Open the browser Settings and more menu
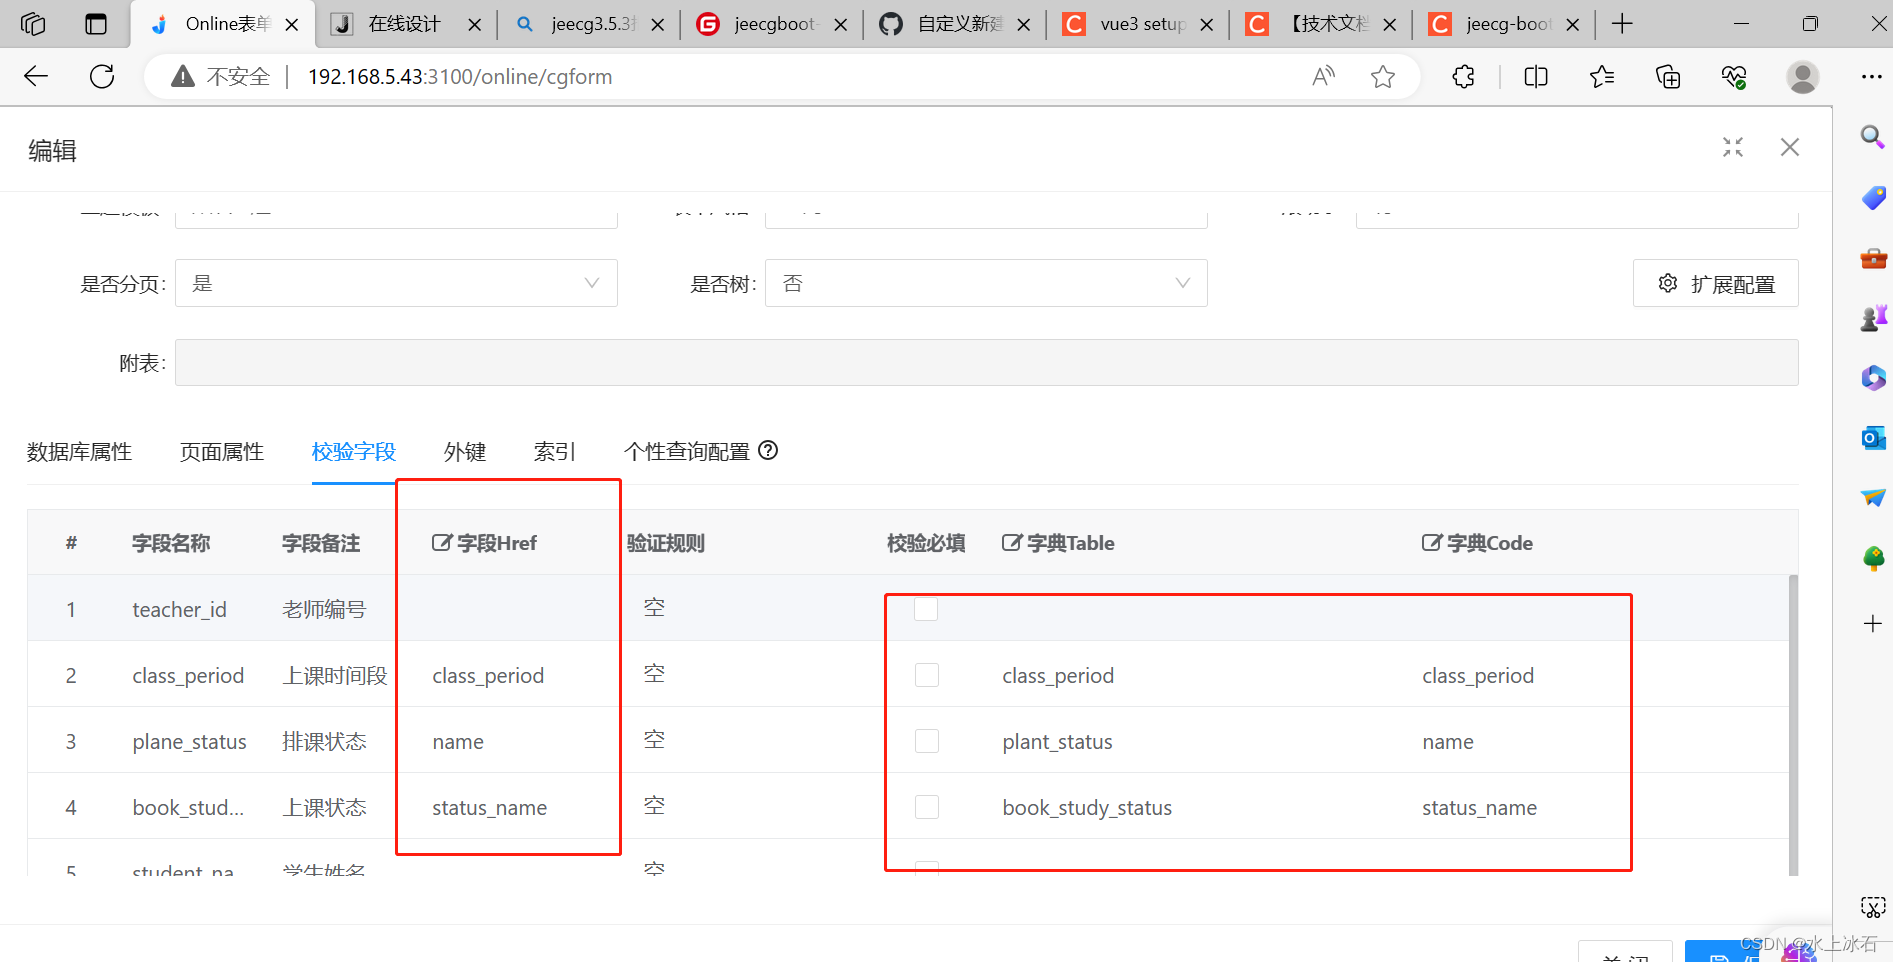This screenshot has height=962, width=1893. click(x=1872, y=77)
